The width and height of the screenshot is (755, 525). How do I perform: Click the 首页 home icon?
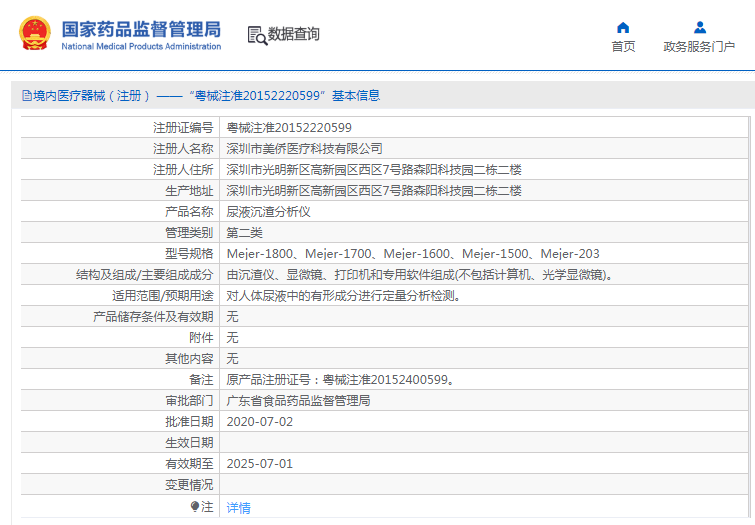623,27
